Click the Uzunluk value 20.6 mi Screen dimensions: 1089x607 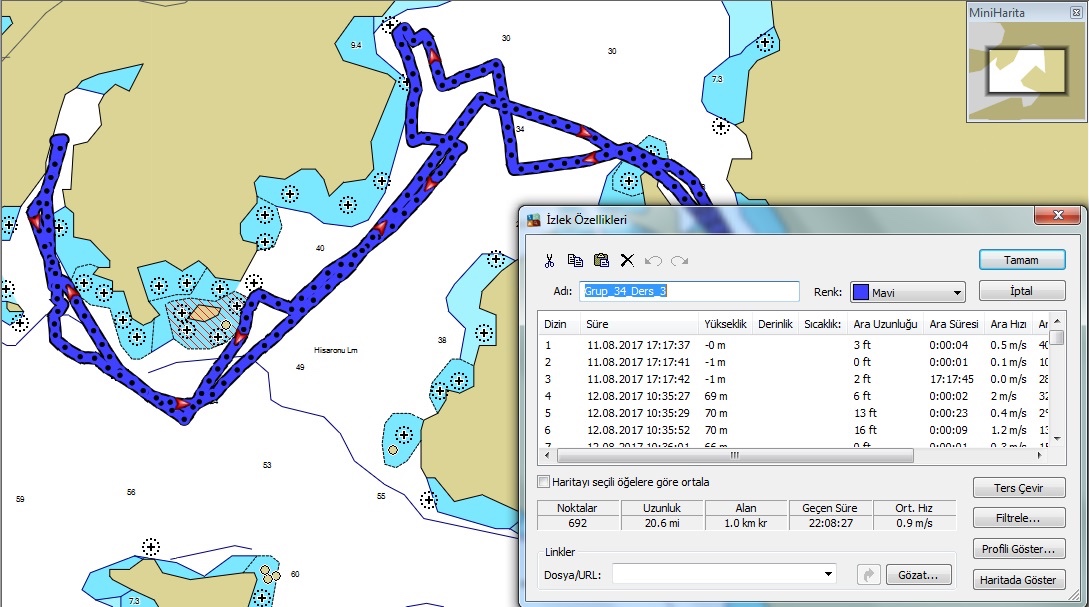[662, 523]
